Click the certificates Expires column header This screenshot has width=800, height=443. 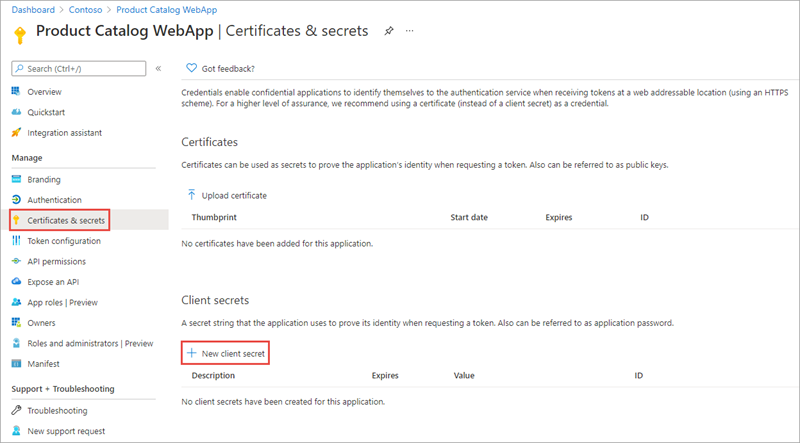pyautogui.click(x=559, y=217)
